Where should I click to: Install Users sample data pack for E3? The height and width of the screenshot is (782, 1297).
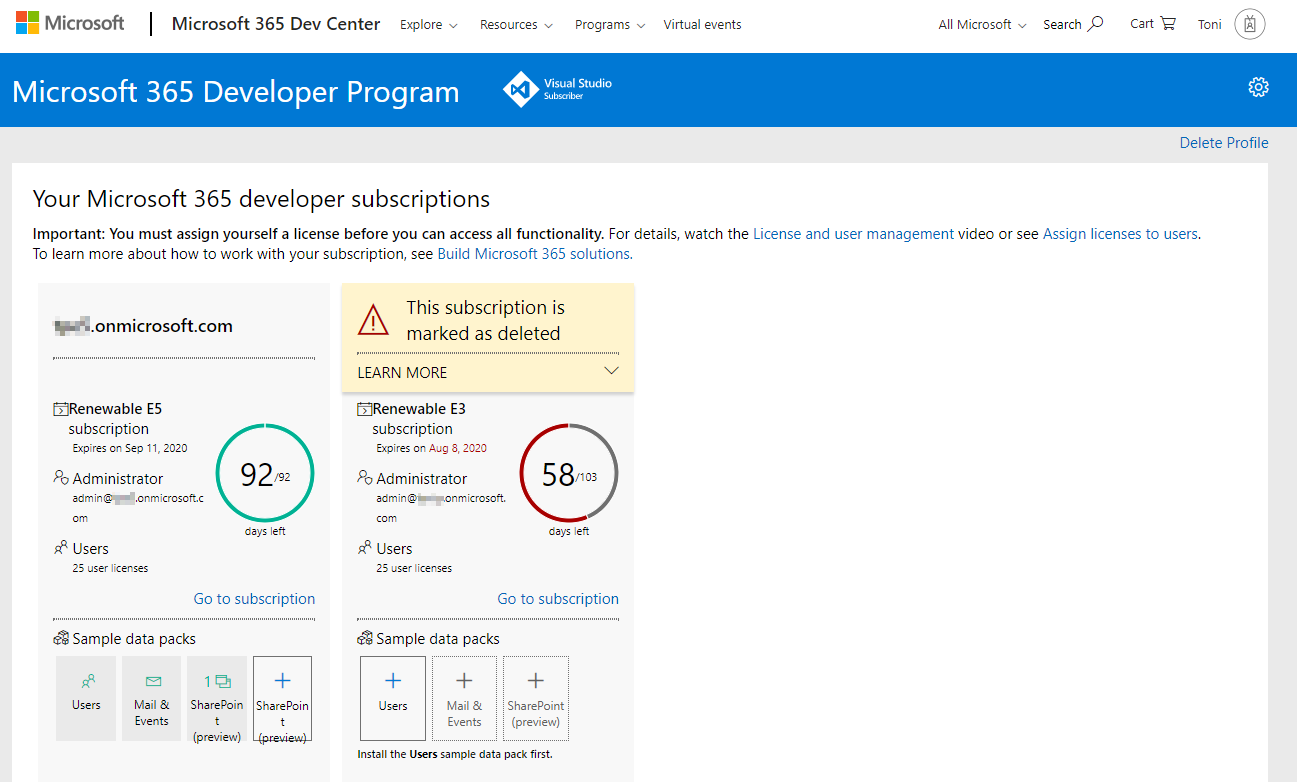(393, 697)
